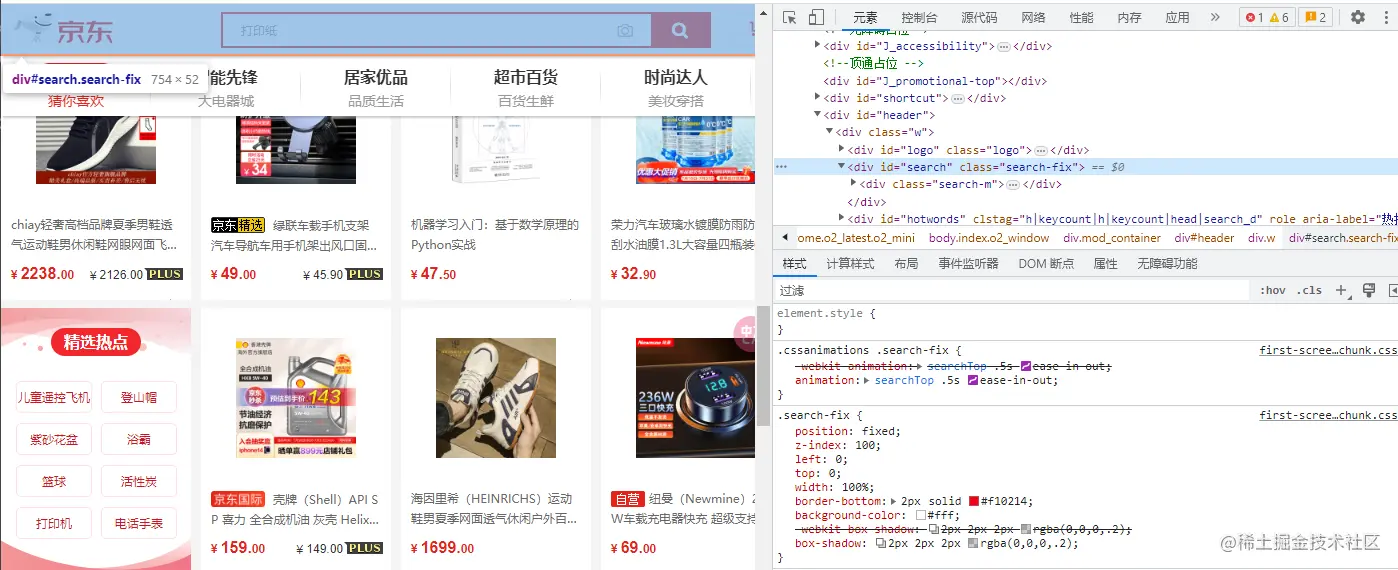Click the ellipsis in the shortcut div
This screenshot has height=570, width=1398.
pyautogui.click(x=956, y=99)
